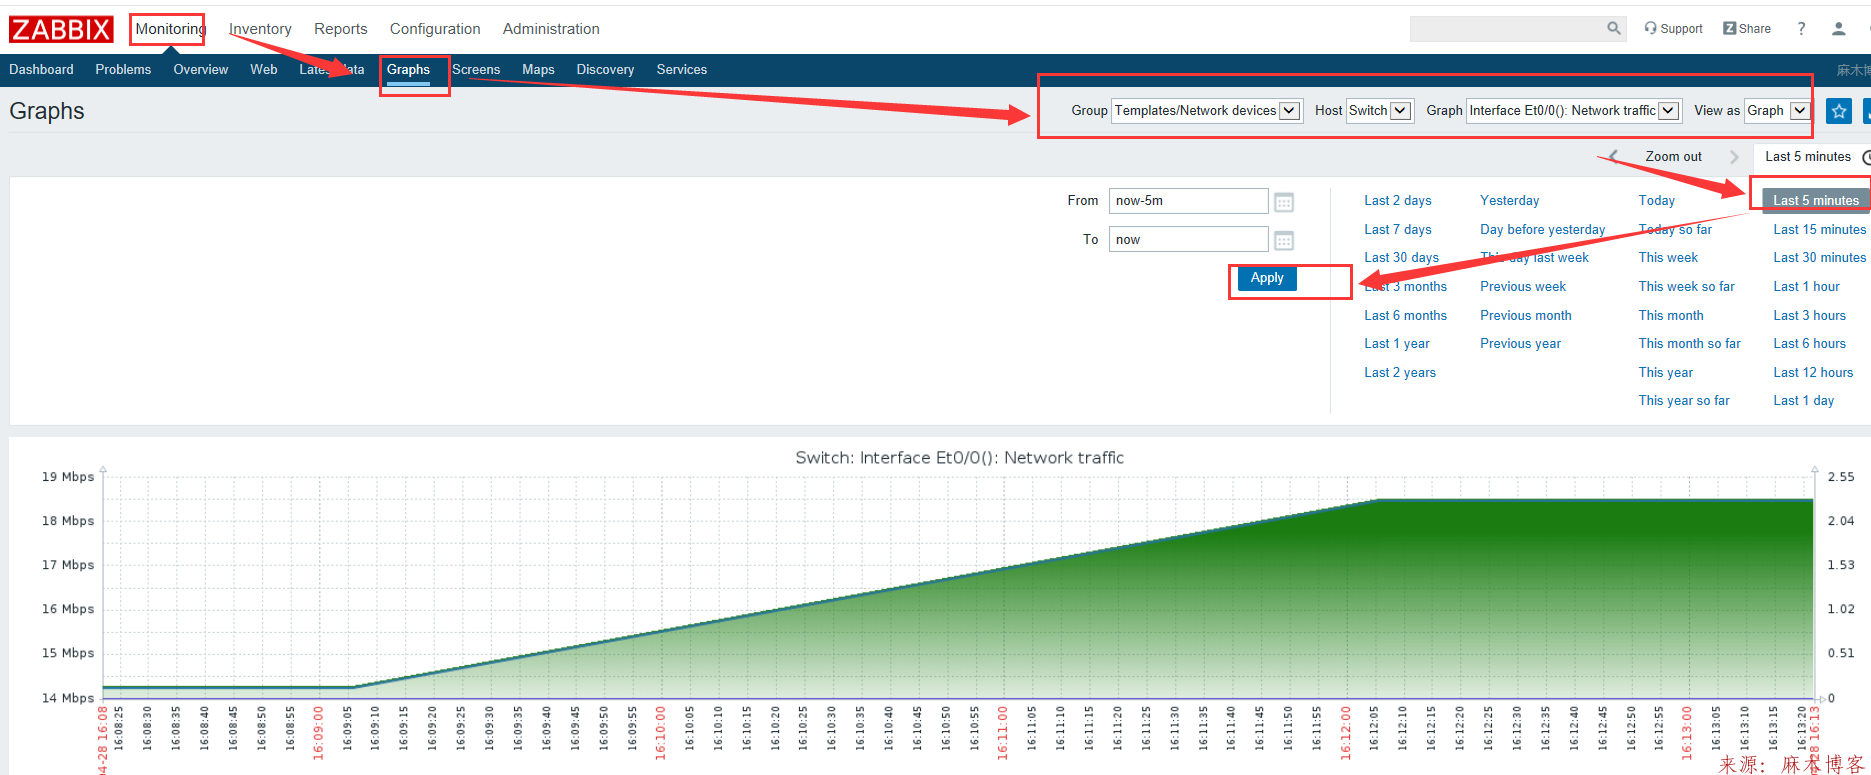Select Last 15 minutes range
The width and height of the screenshot is (1871, 775).
[1819, 230]
